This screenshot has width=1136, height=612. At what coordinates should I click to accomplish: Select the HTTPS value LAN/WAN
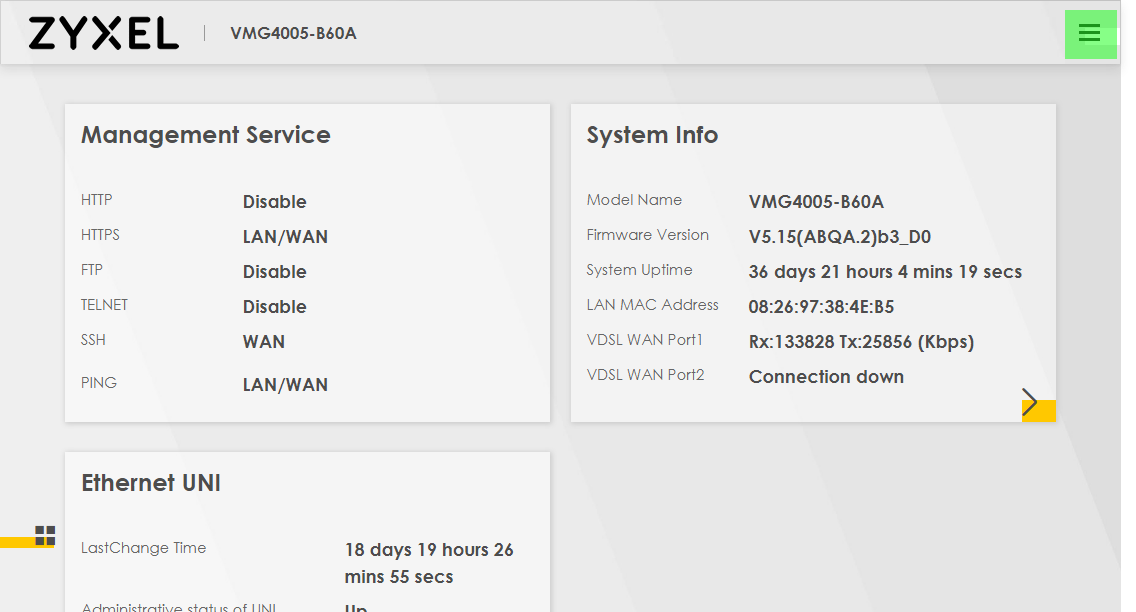[x=285, y=237]
